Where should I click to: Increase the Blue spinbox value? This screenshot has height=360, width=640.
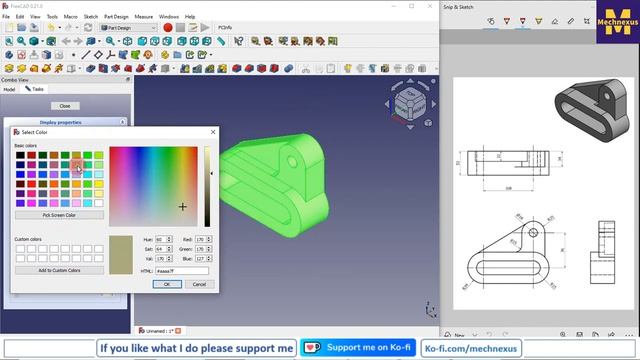pos(209,257)
